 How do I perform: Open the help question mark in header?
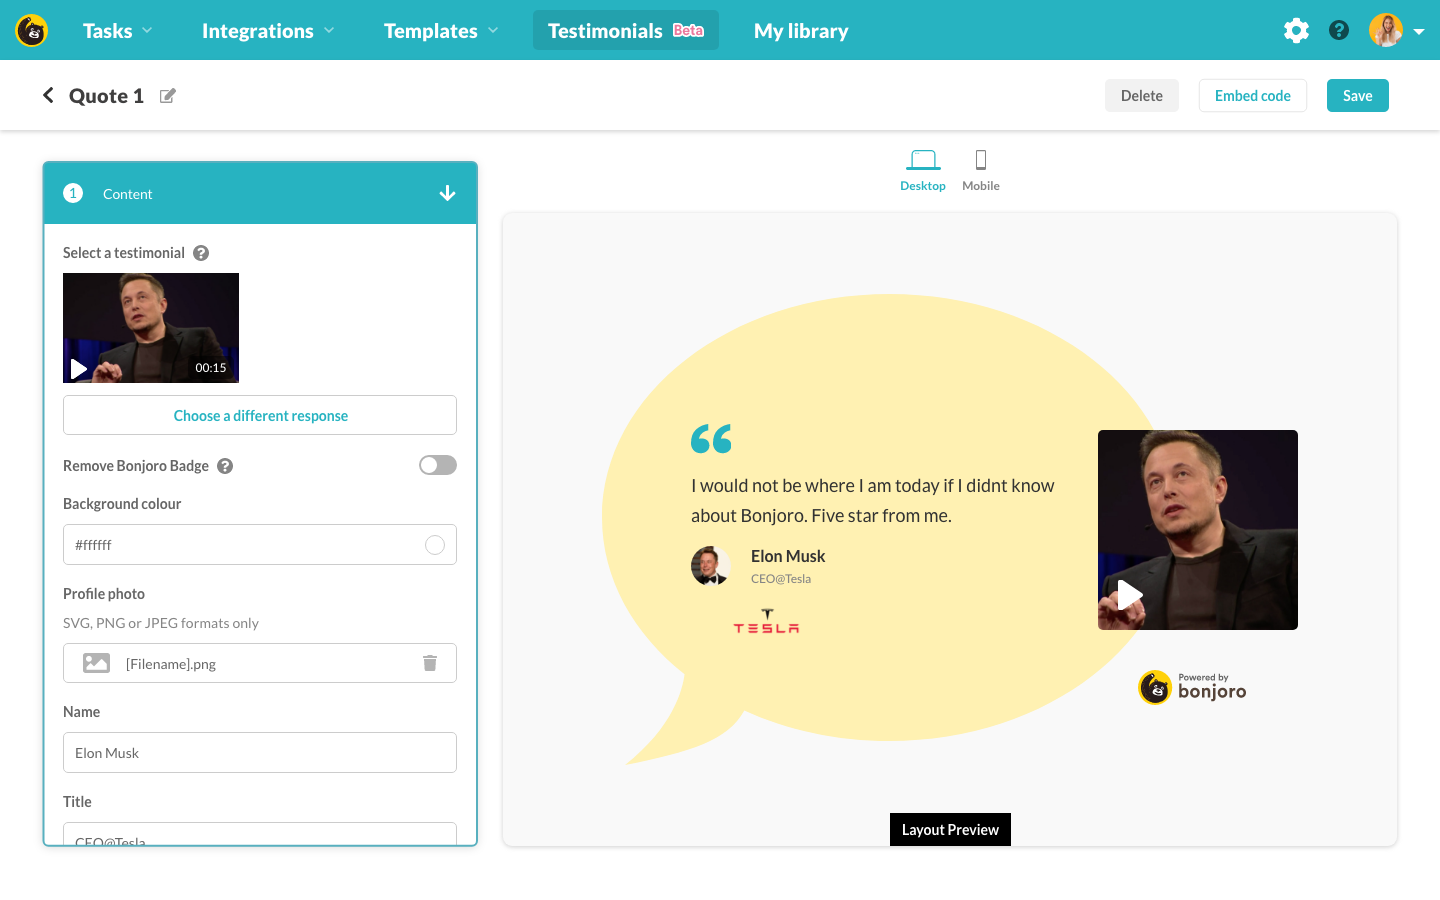pyautogui.click(x=1339, y=30)
